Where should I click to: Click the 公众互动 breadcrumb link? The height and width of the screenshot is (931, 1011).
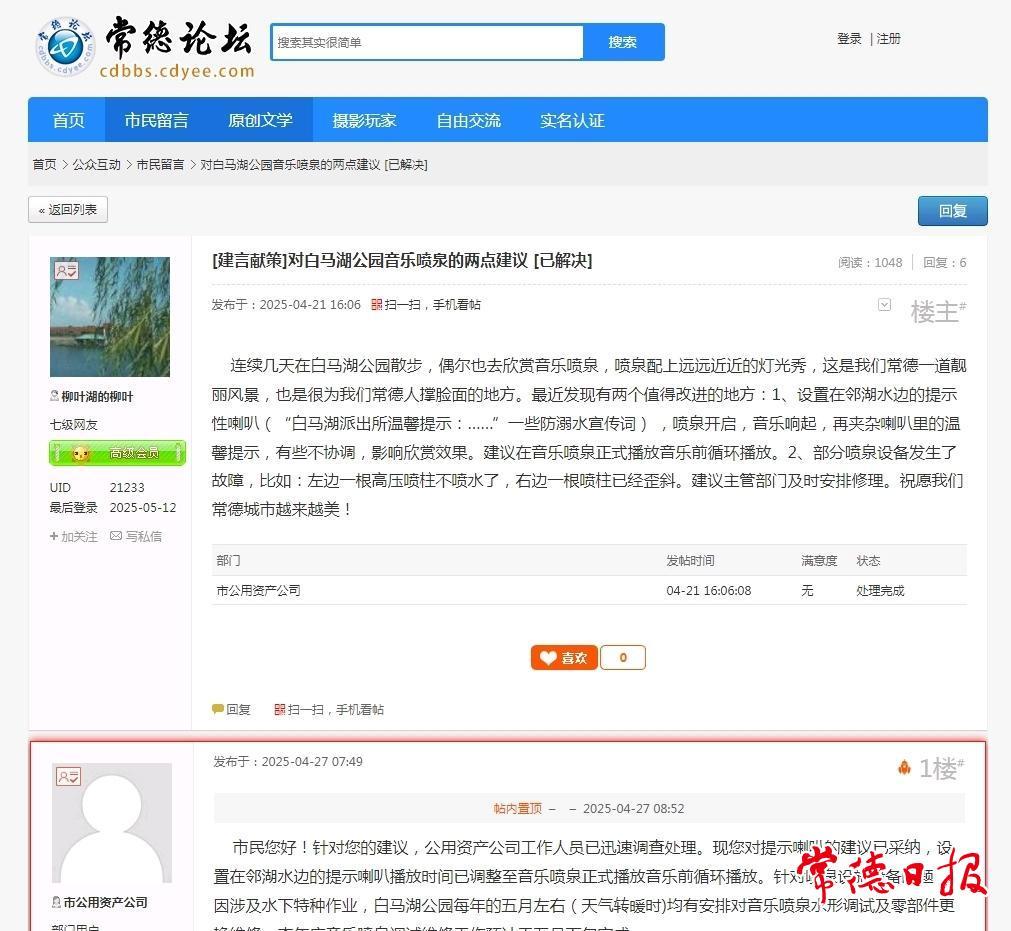coord(96,164)
